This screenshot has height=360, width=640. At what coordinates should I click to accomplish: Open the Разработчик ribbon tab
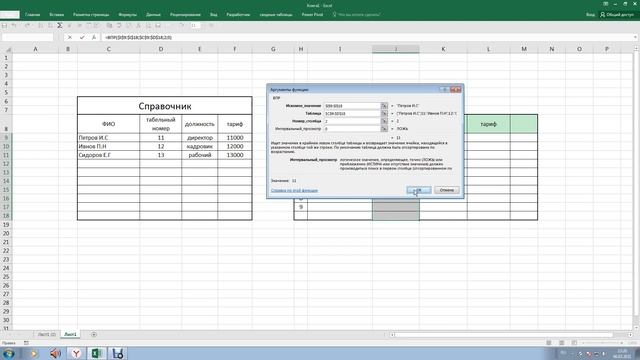238,14
